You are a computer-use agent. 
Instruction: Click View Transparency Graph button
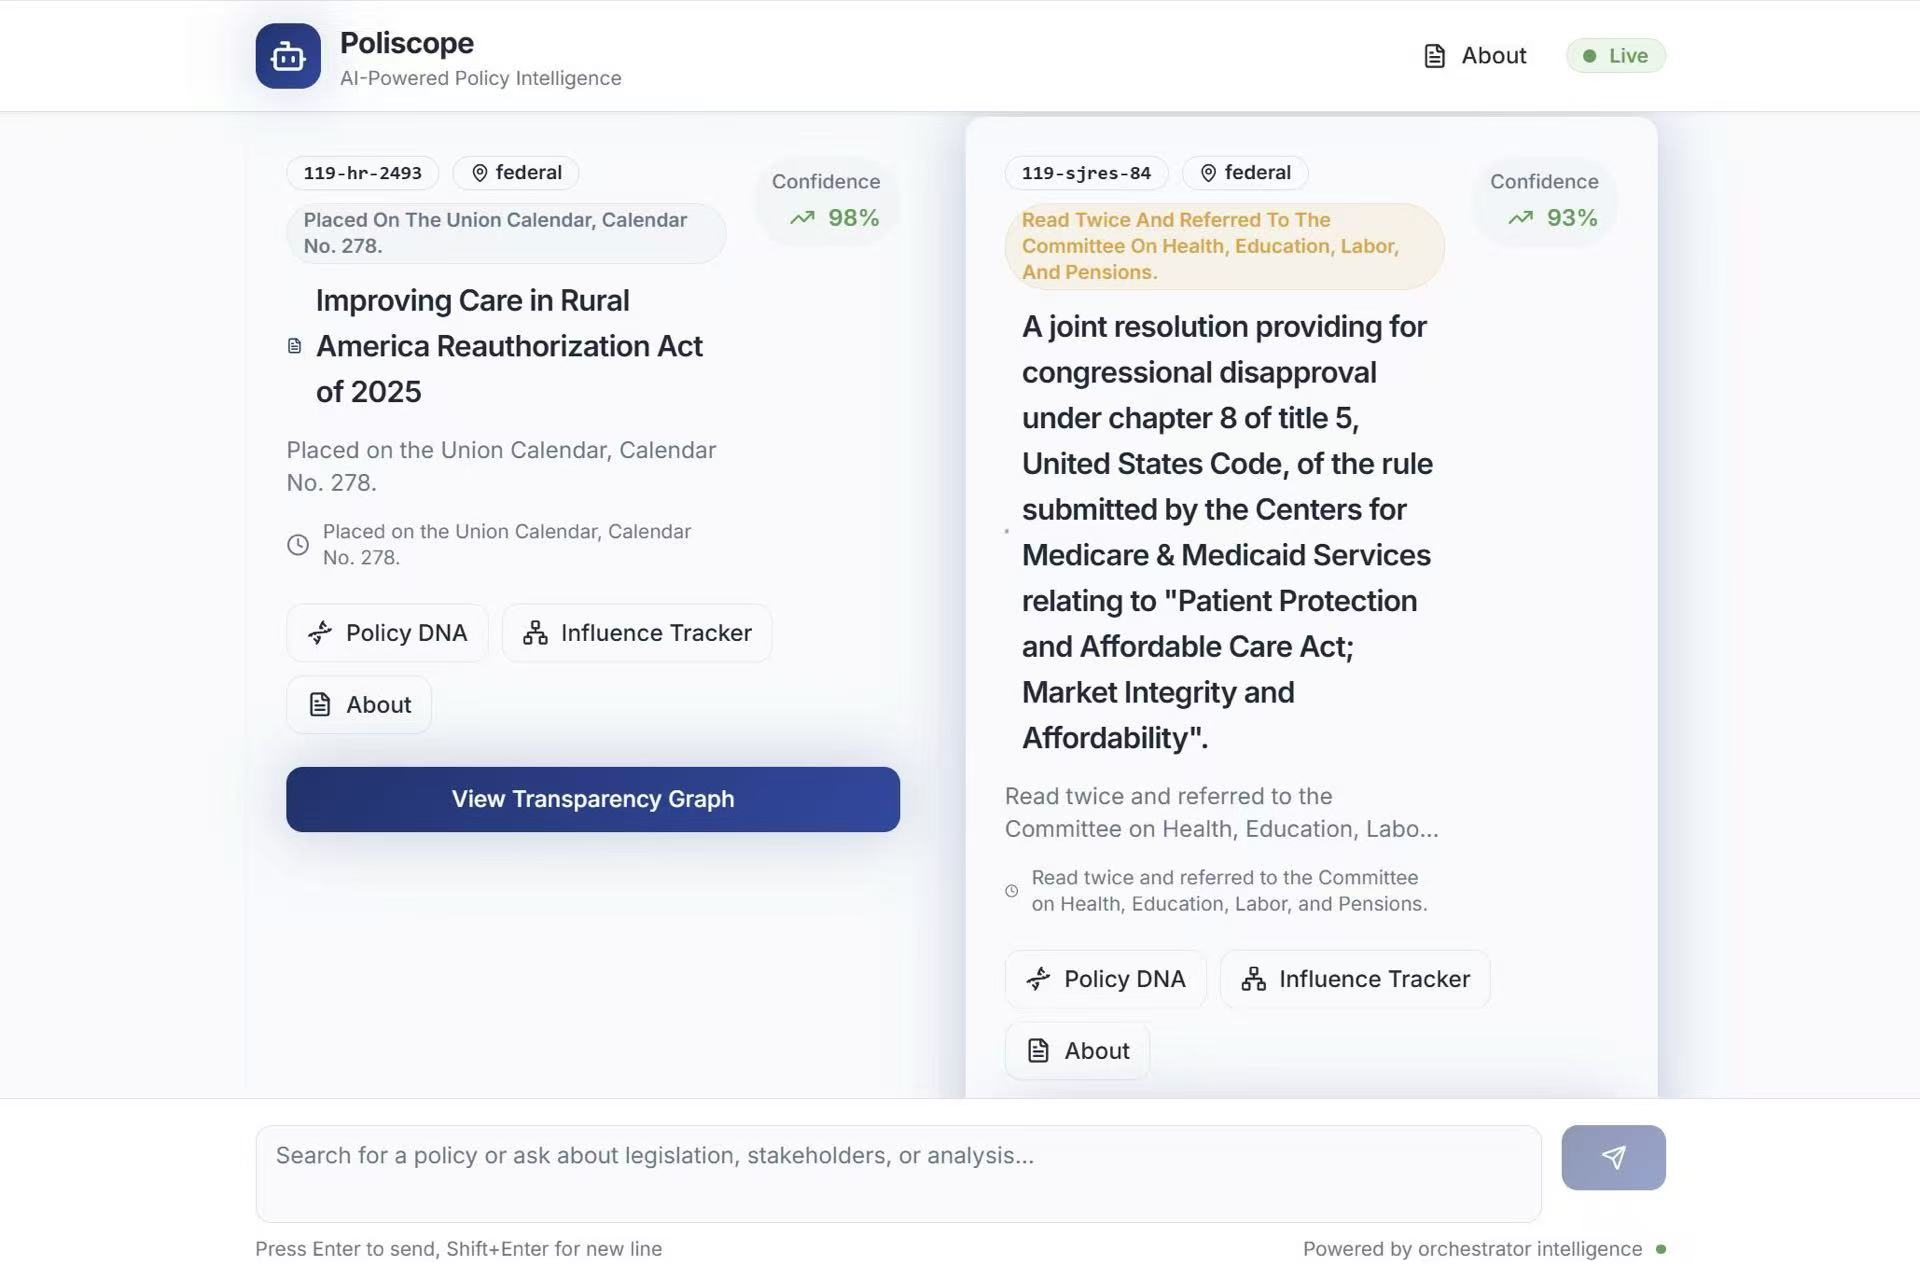(x=592, y=799)
